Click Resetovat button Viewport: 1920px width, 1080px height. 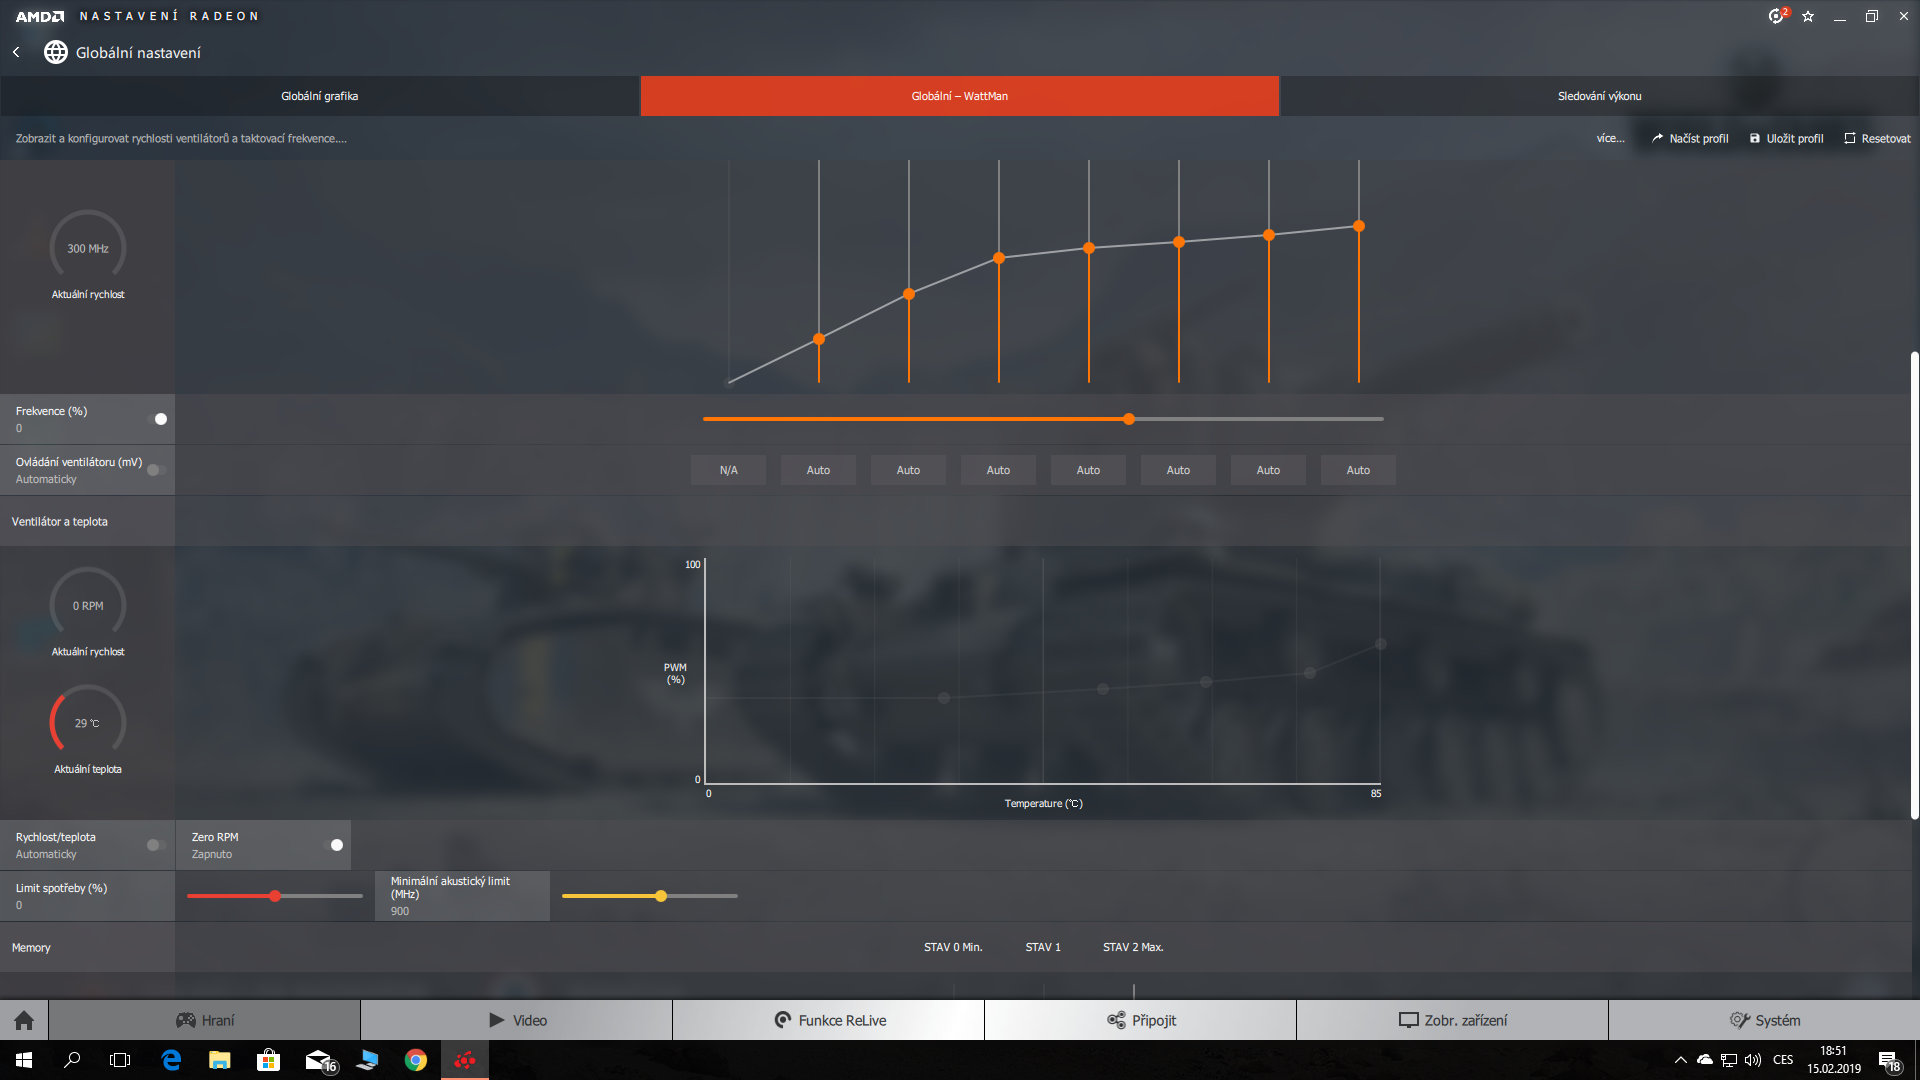[x=1877, y=138]
